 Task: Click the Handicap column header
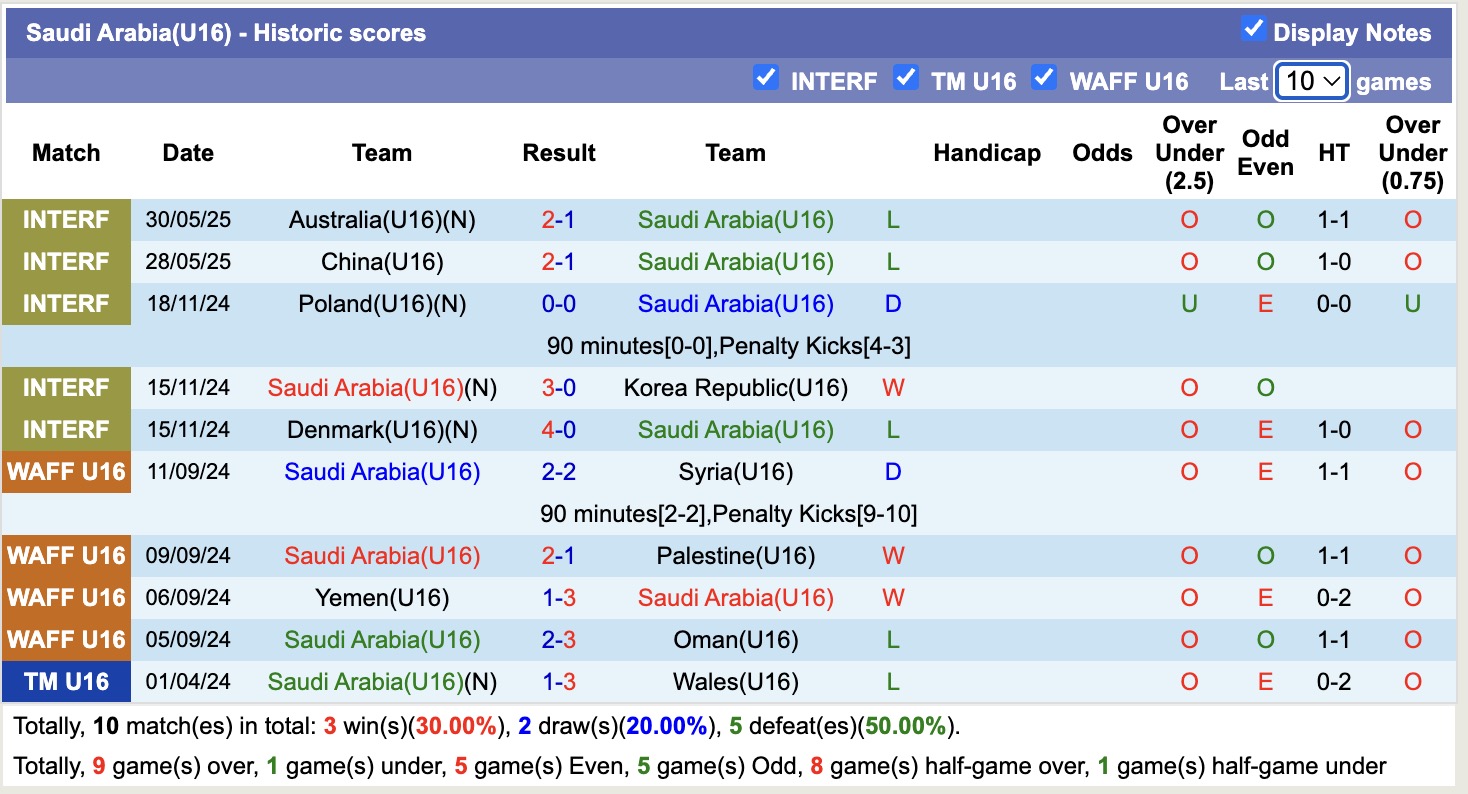point(987,152)
